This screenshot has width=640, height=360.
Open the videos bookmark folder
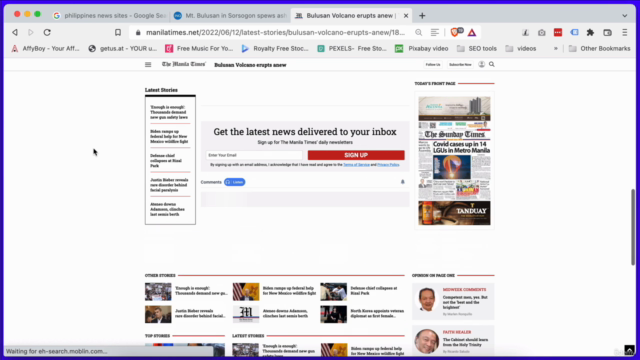click(x=521, y=48)
